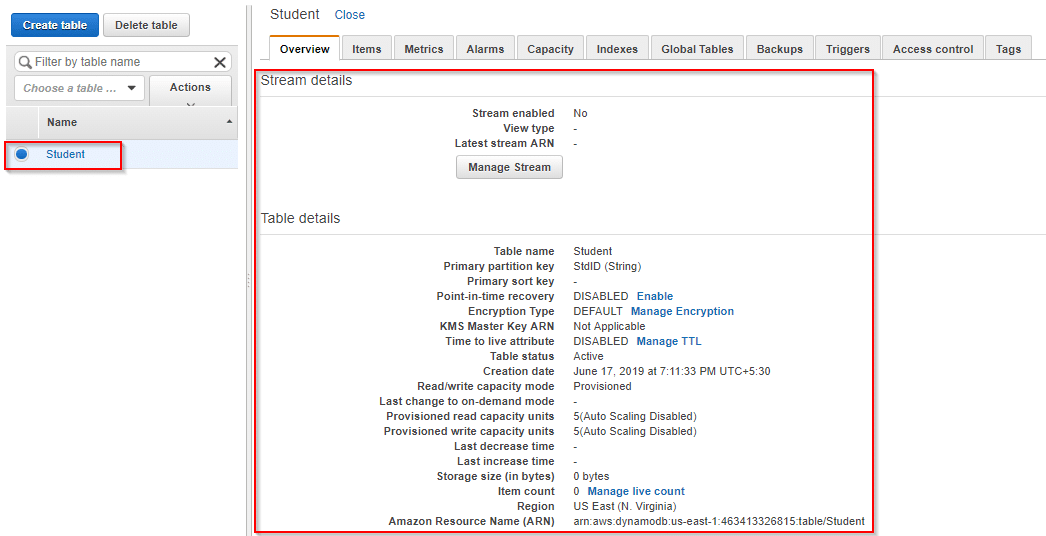Click the Manage TTL link

[668, 341]
